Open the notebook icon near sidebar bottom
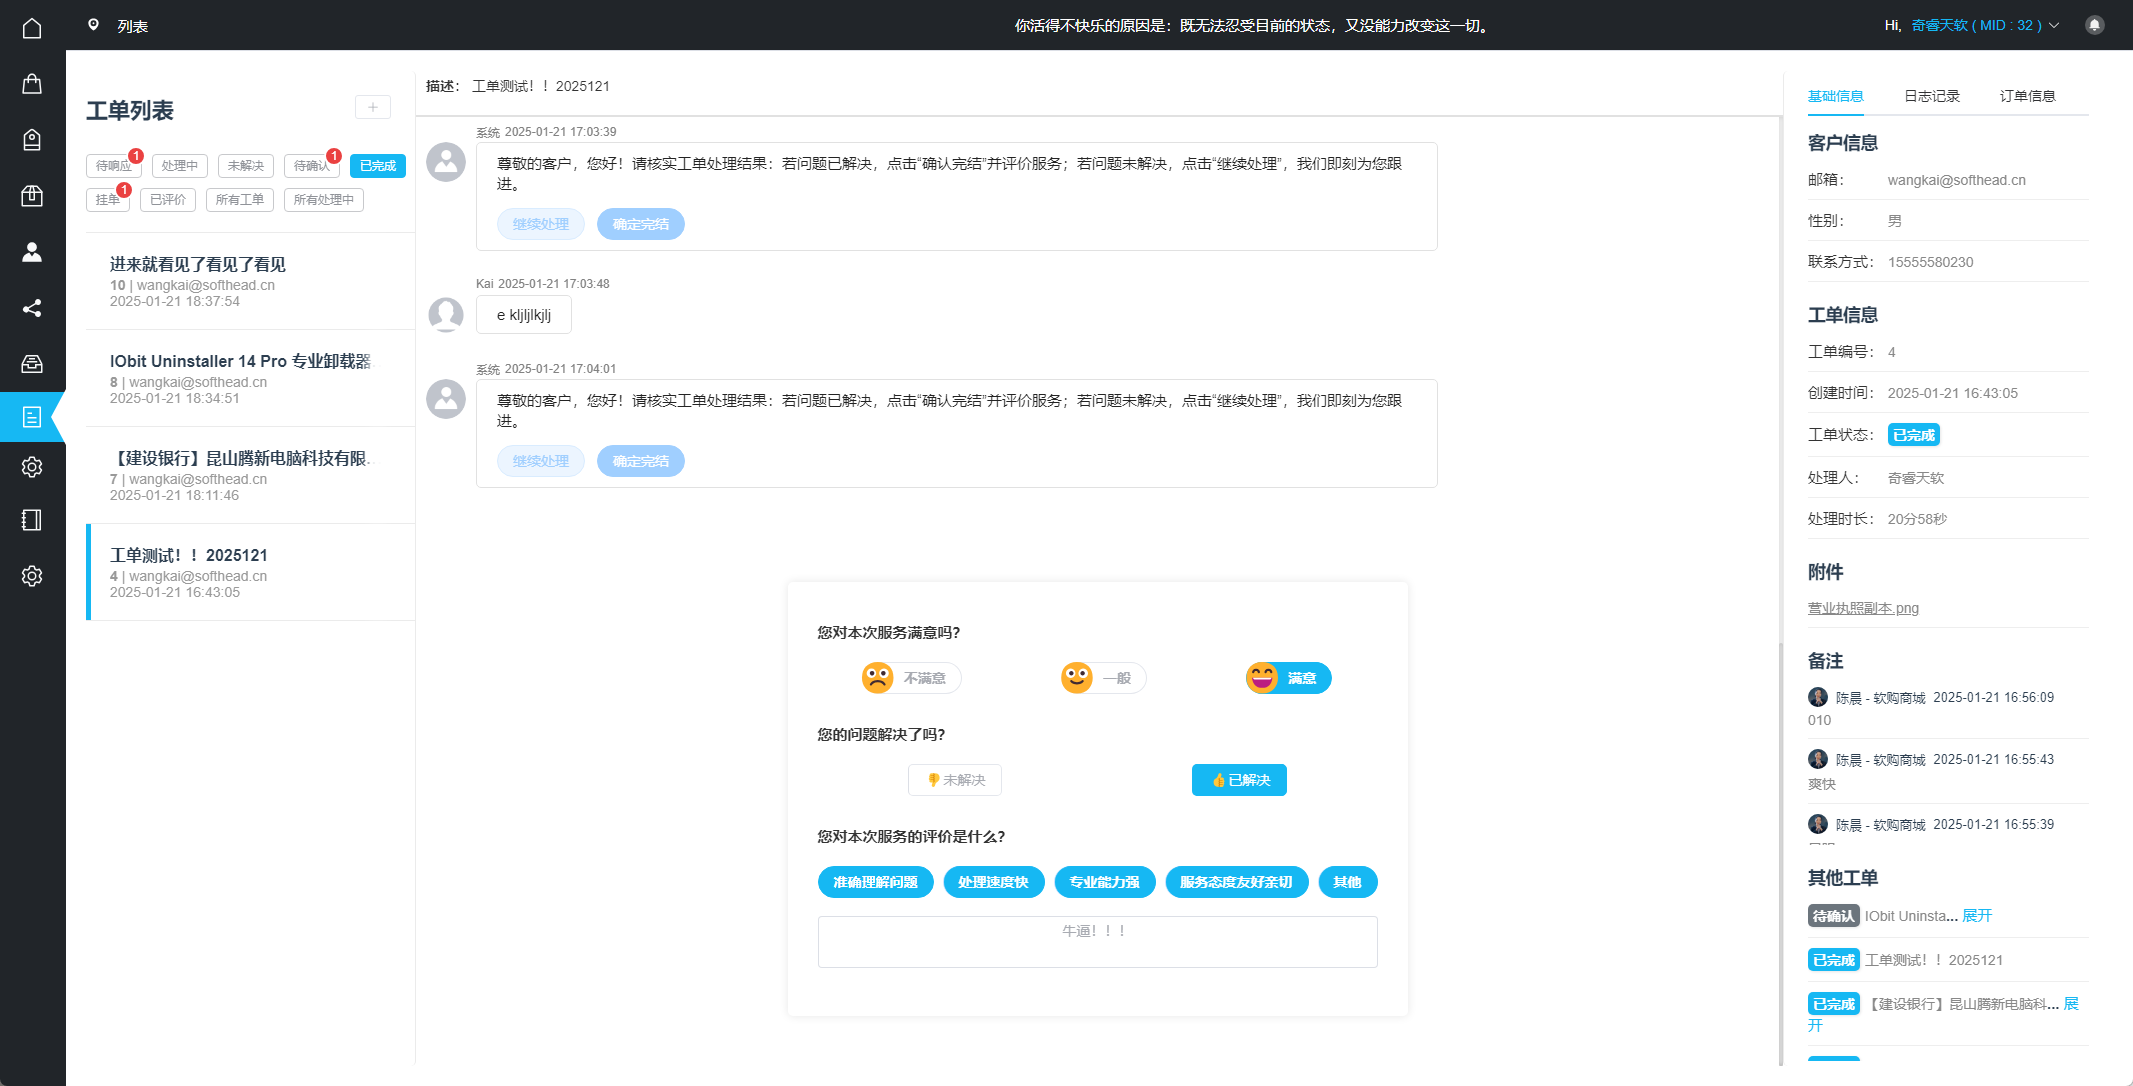The height and width of the screenshot is (1086, 2133). [32, 520]
